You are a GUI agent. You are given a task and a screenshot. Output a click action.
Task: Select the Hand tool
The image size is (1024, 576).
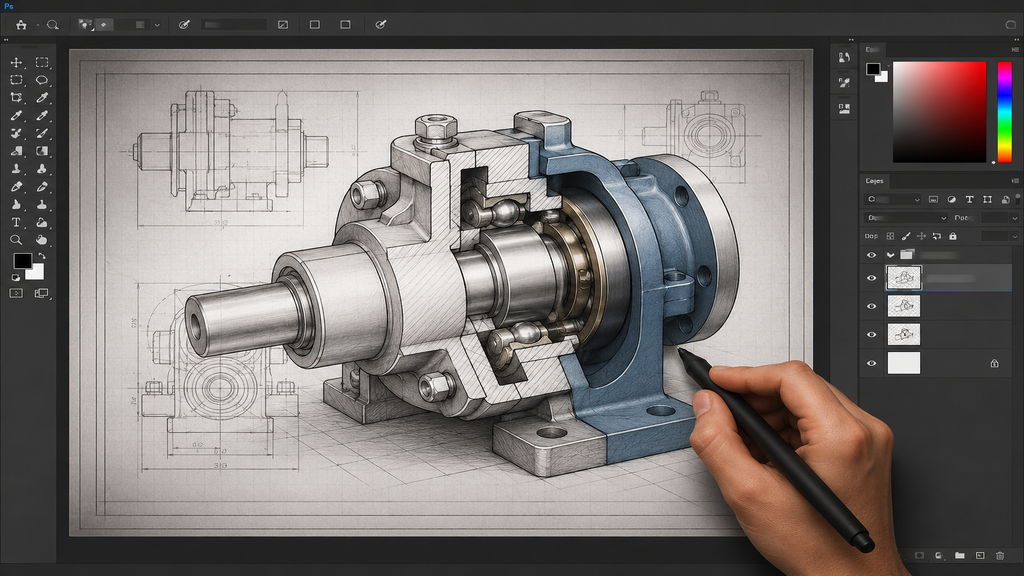pos(42,240)
